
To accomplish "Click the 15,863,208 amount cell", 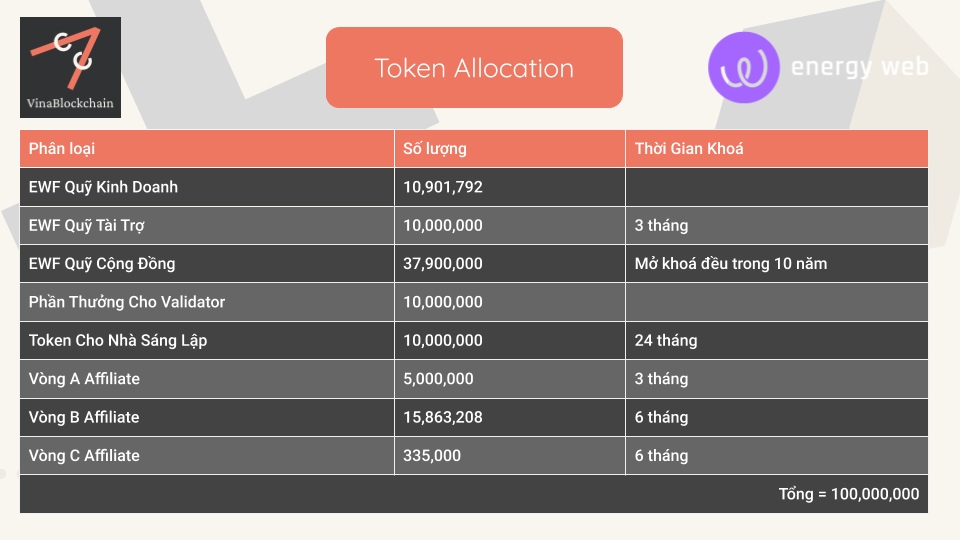I will [x=510, y=418].
